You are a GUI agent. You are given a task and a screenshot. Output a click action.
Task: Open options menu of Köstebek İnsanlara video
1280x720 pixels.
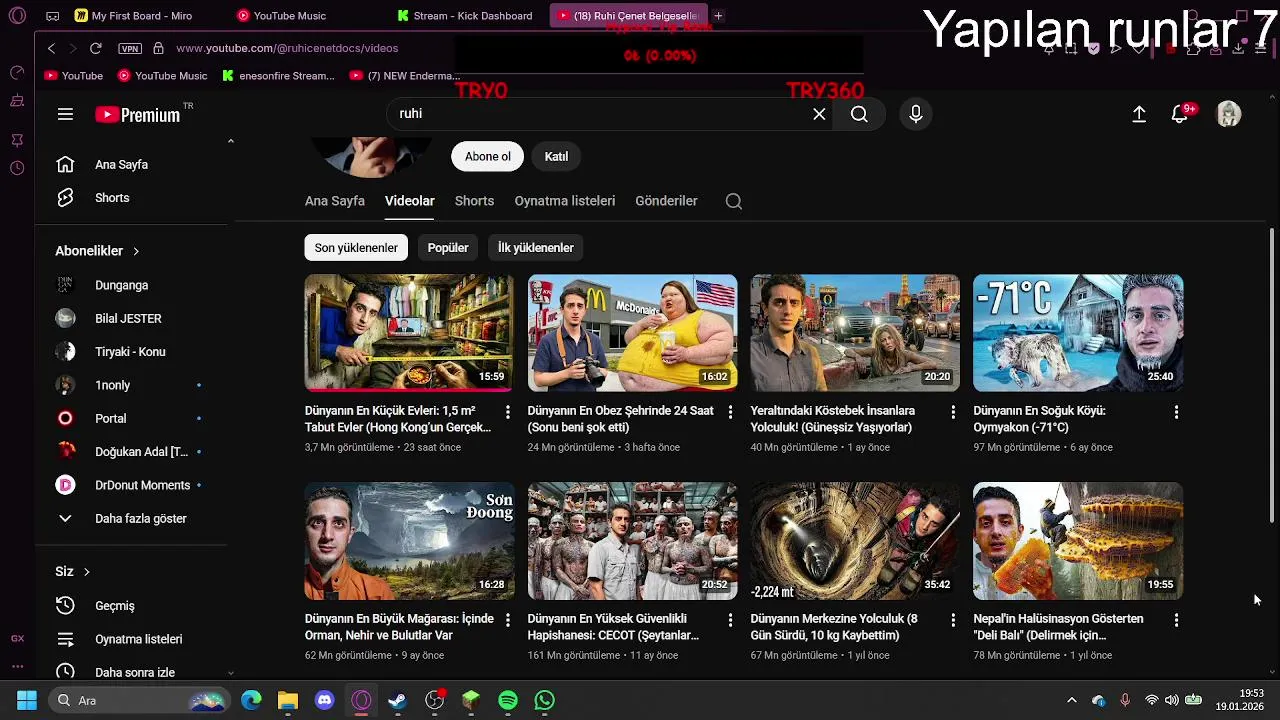point(953,412)
